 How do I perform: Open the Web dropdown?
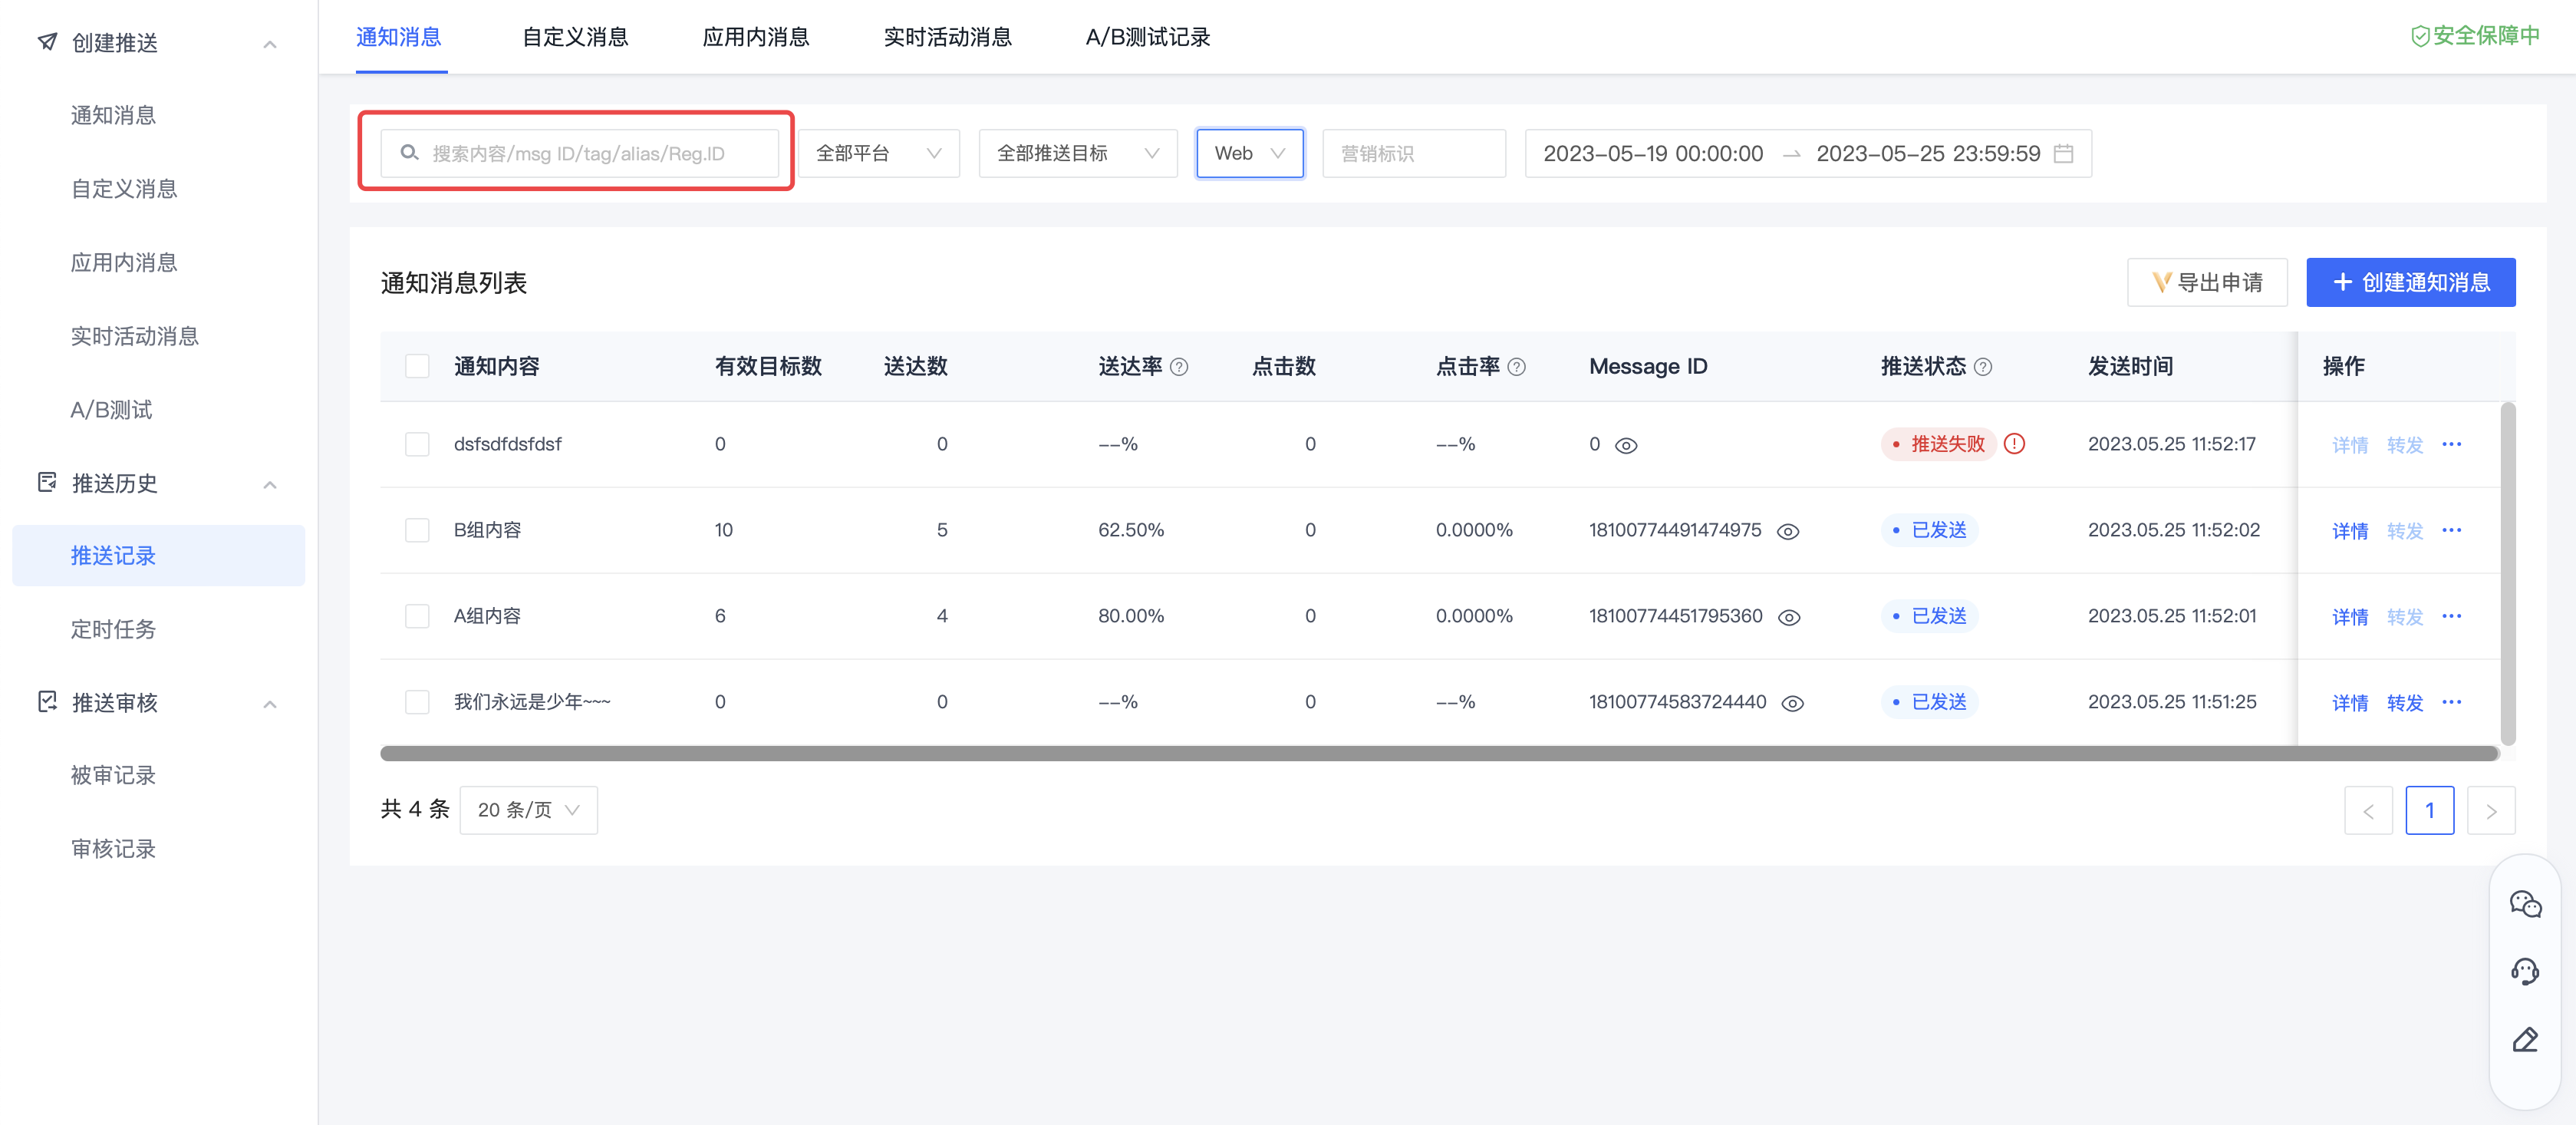pyautogui.click(x=1250, y=153)
